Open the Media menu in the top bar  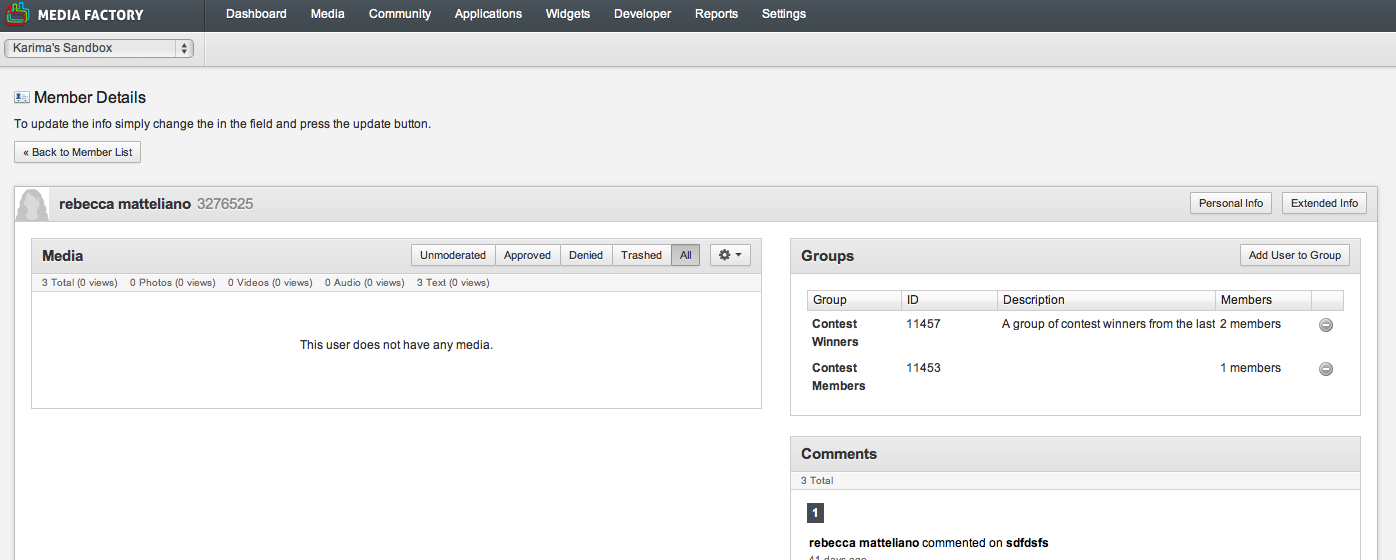tap(328, 14)
